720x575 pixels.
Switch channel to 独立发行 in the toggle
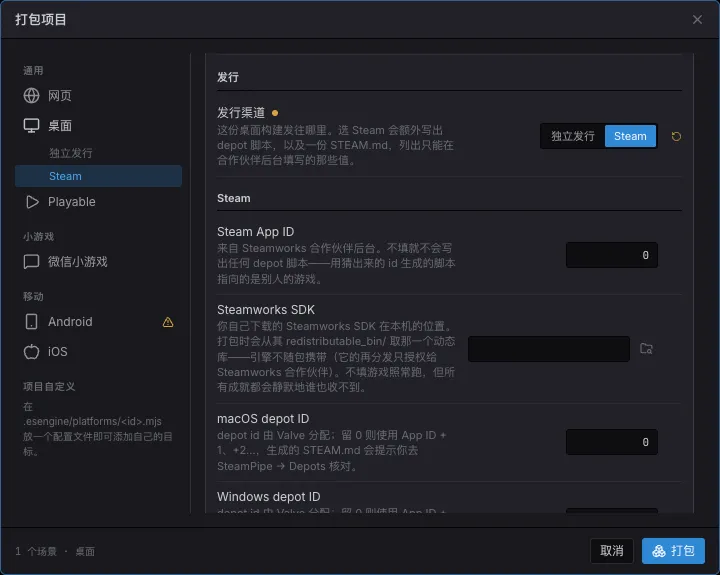tap(573, 136)
